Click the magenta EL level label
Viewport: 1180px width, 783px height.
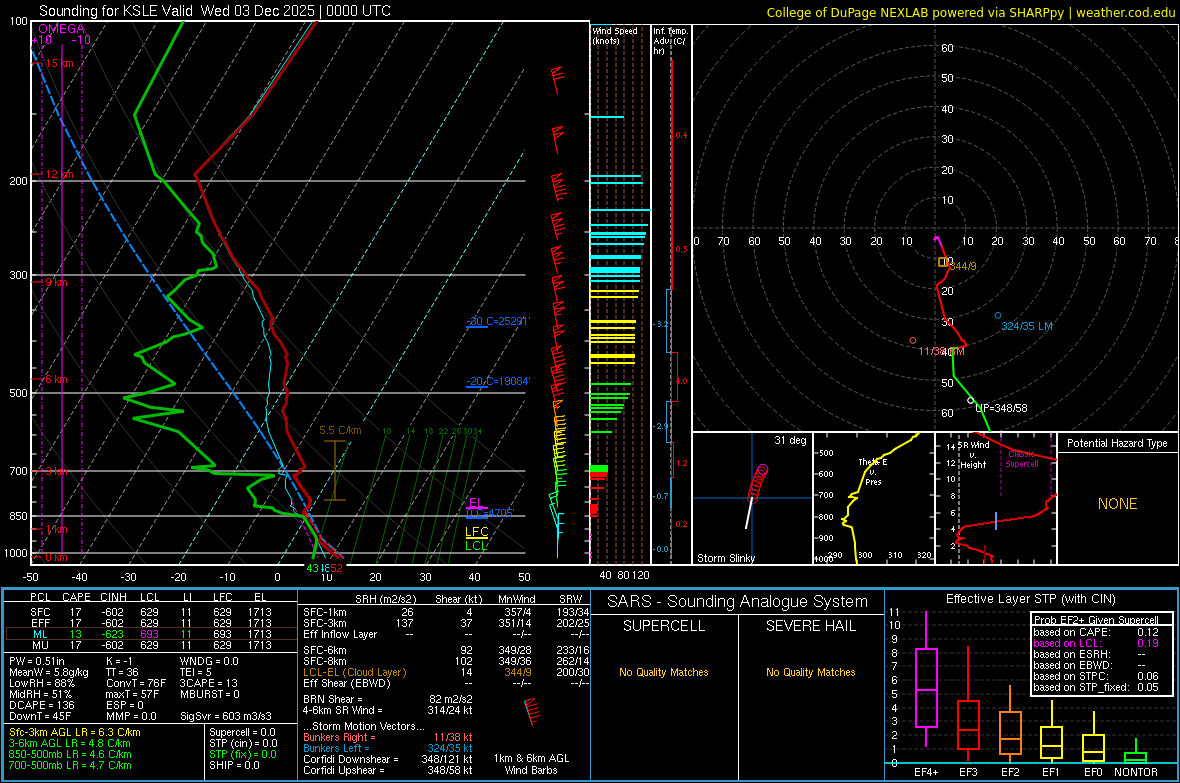(475, 503)
